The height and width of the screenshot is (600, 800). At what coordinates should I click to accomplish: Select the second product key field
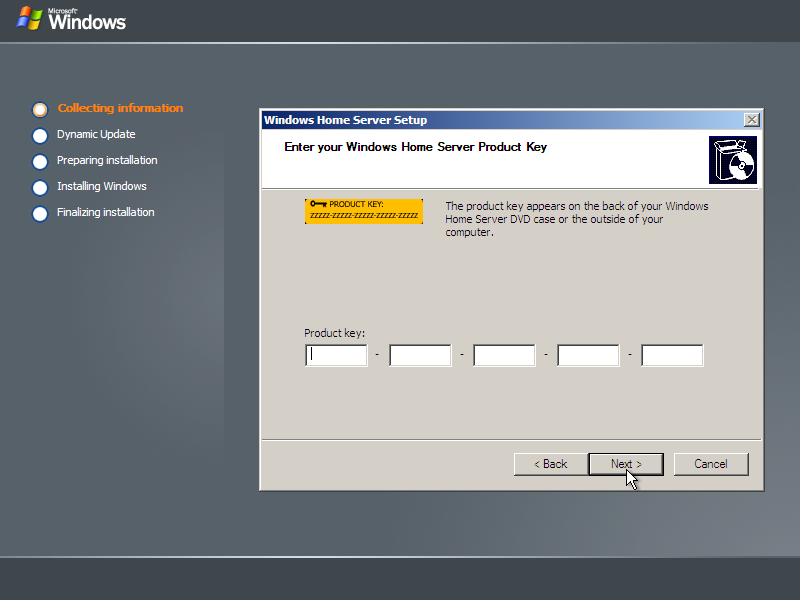pyautogui.click(x=420, y=355)
